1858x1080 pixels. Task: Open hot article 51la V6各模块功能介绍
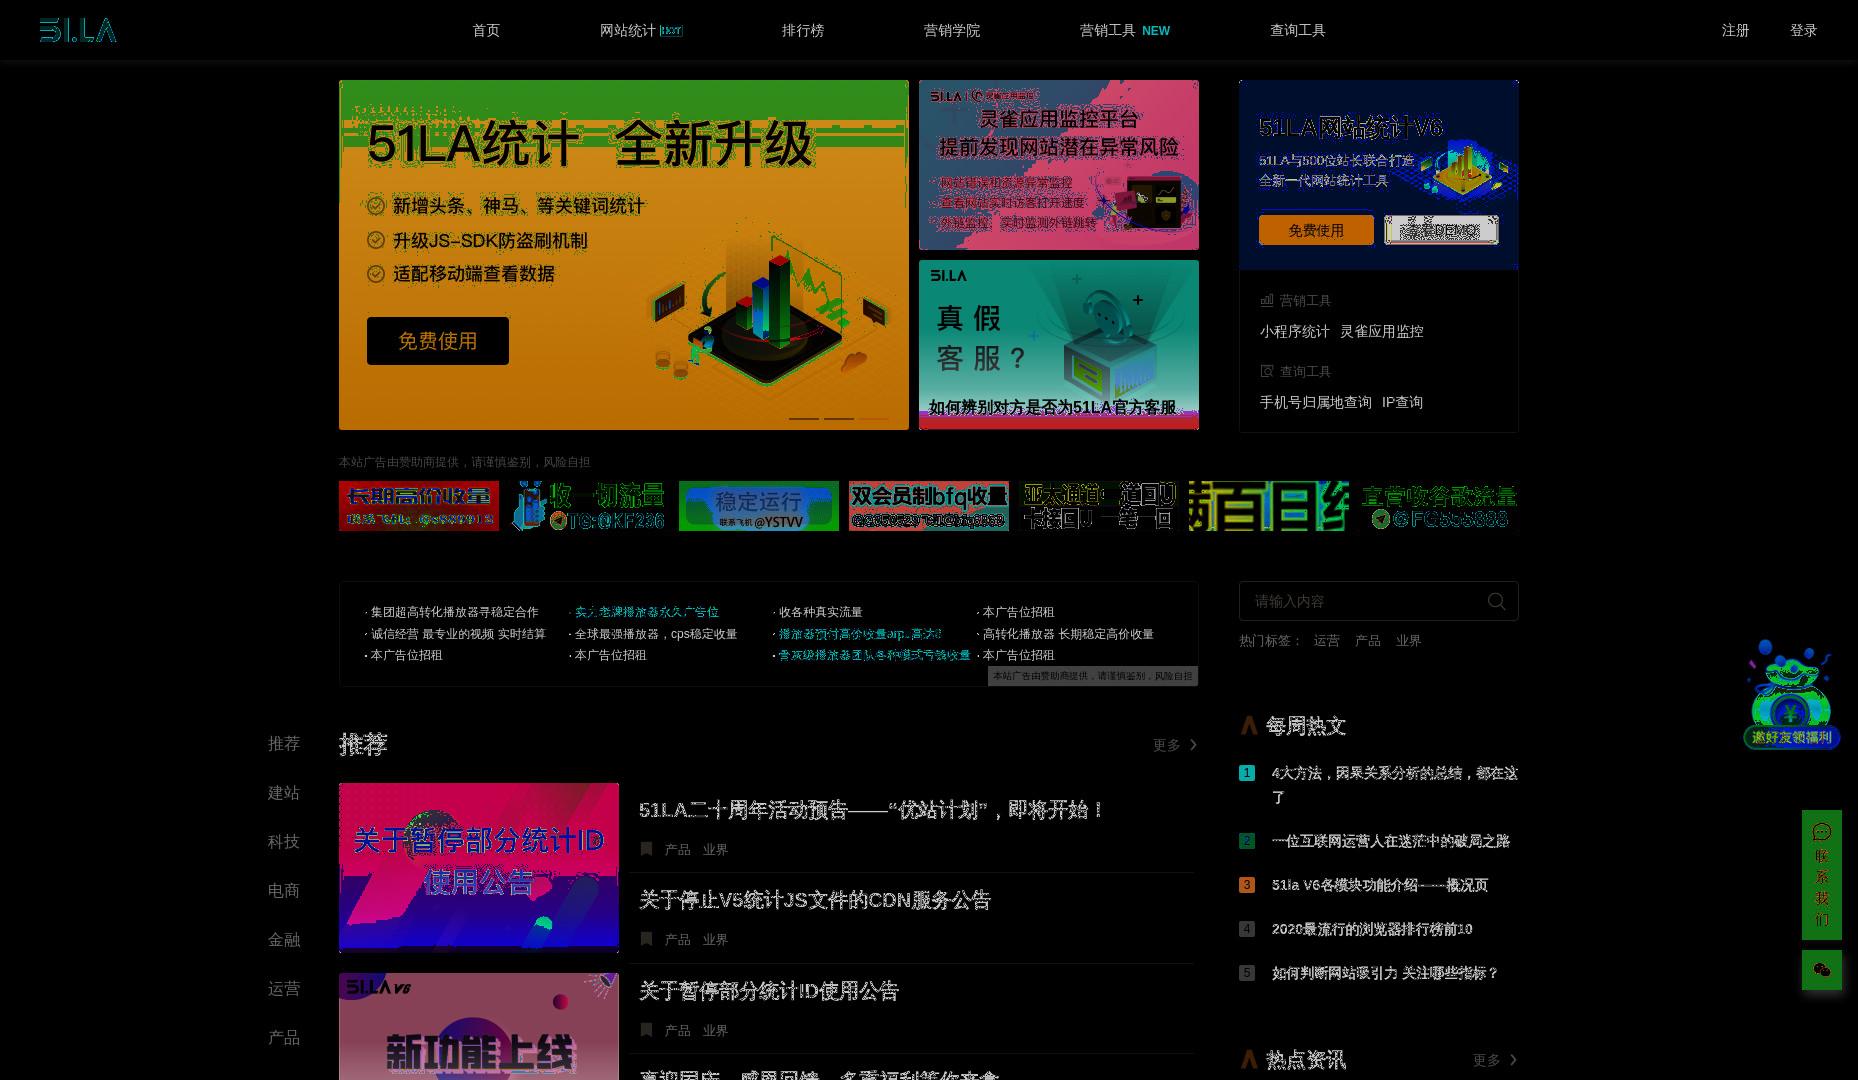click(x=1380, y=885)
